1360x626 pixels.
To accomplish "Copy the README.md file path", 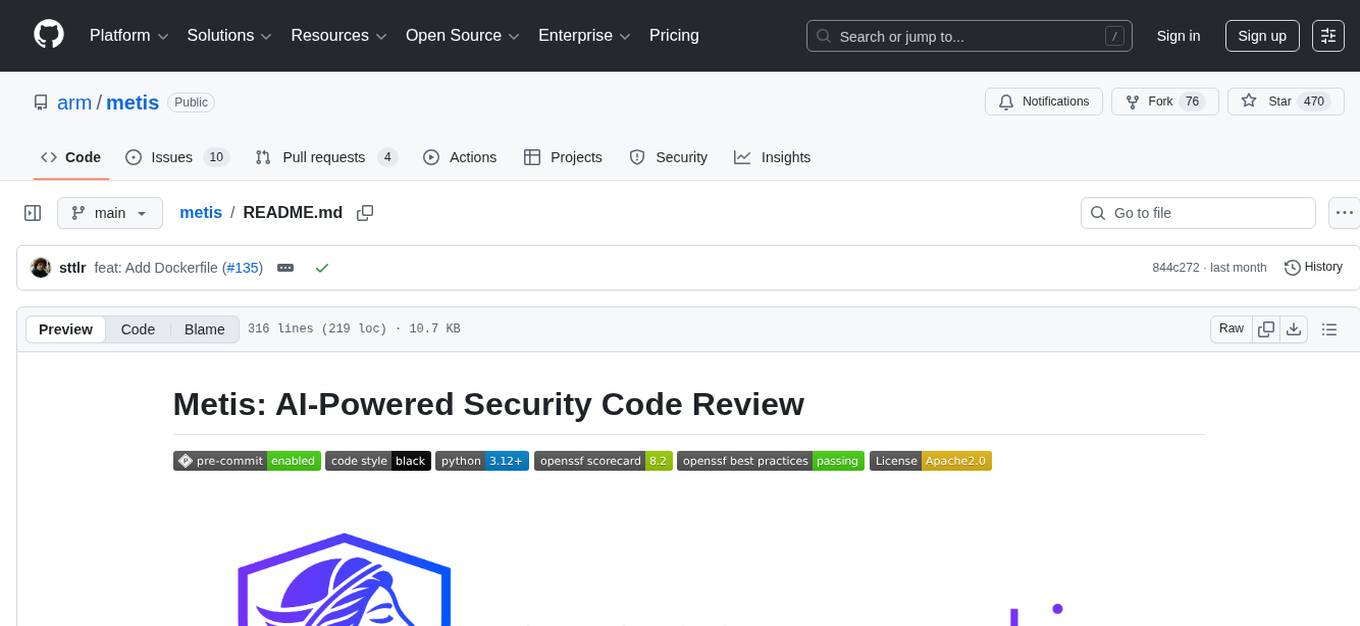I will (365, 213).
